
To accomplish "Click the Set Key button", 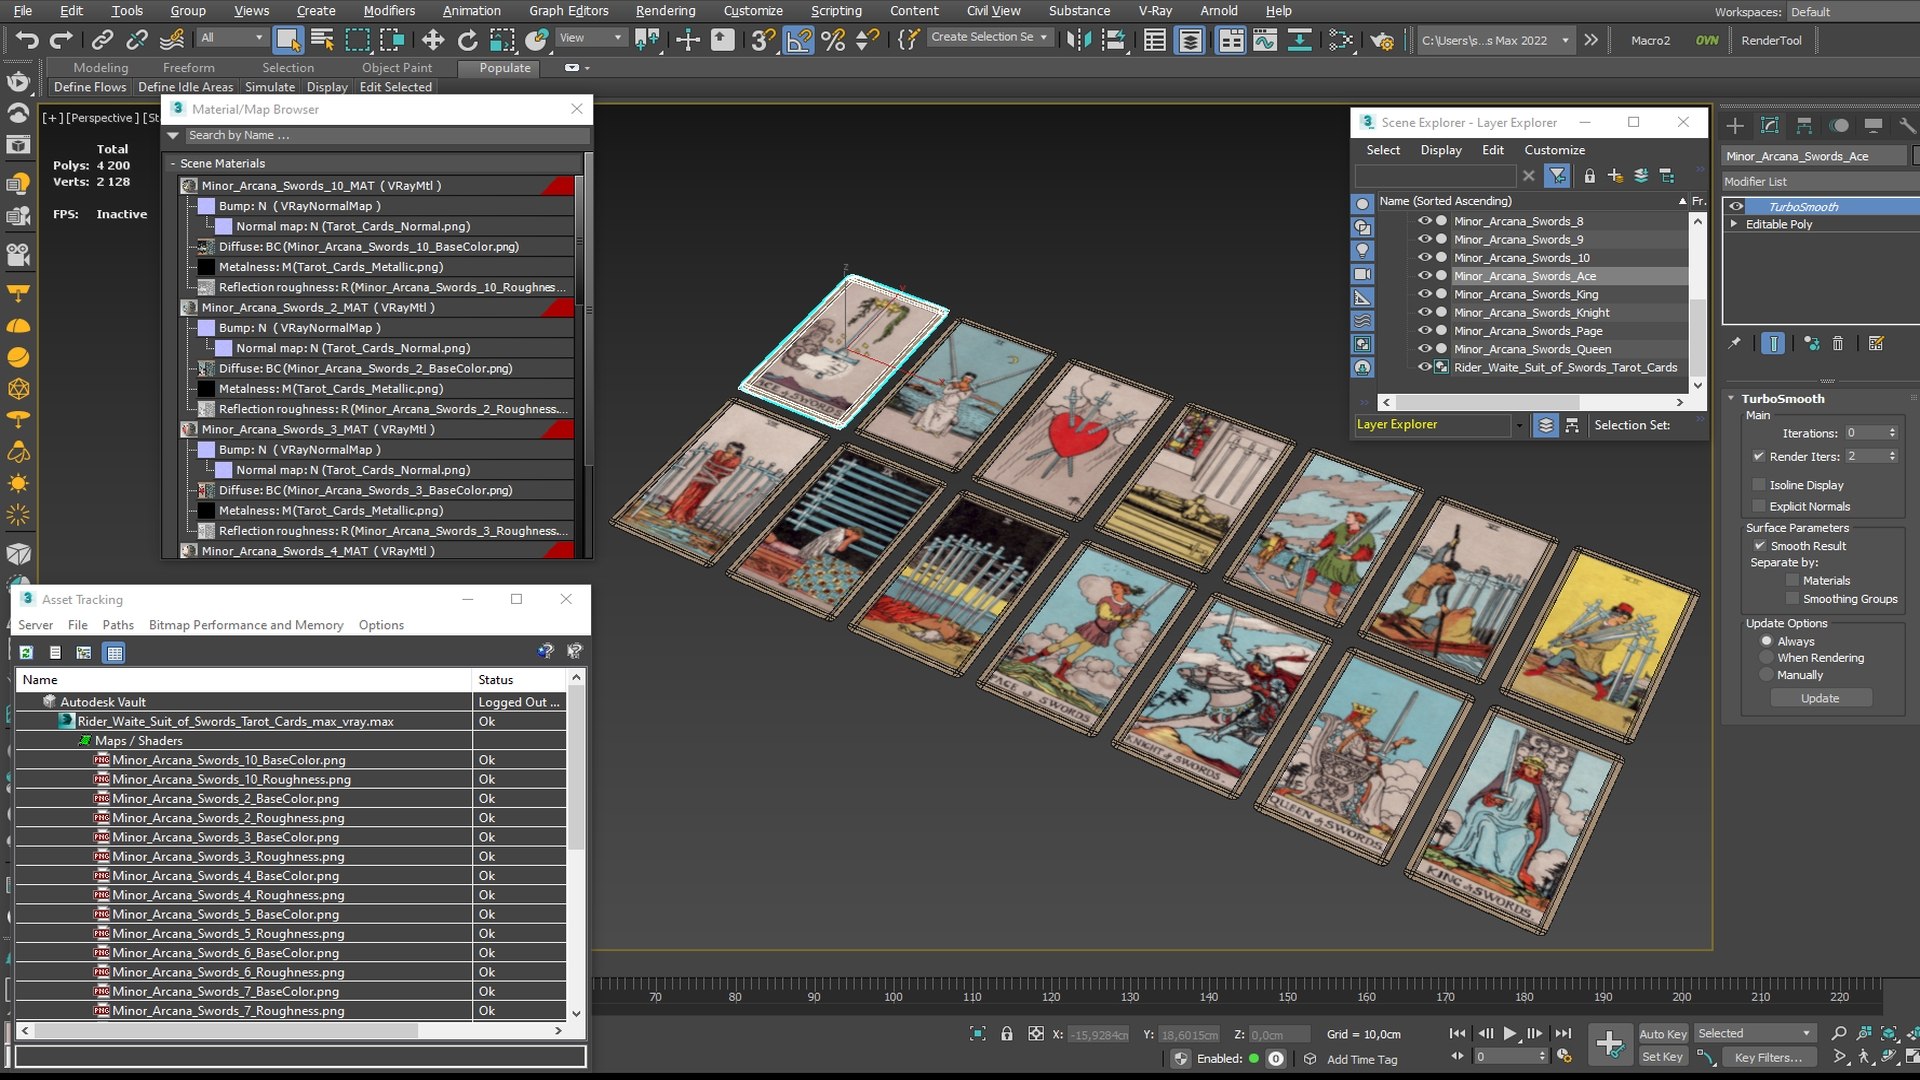I will (x=1662, y=1057).
